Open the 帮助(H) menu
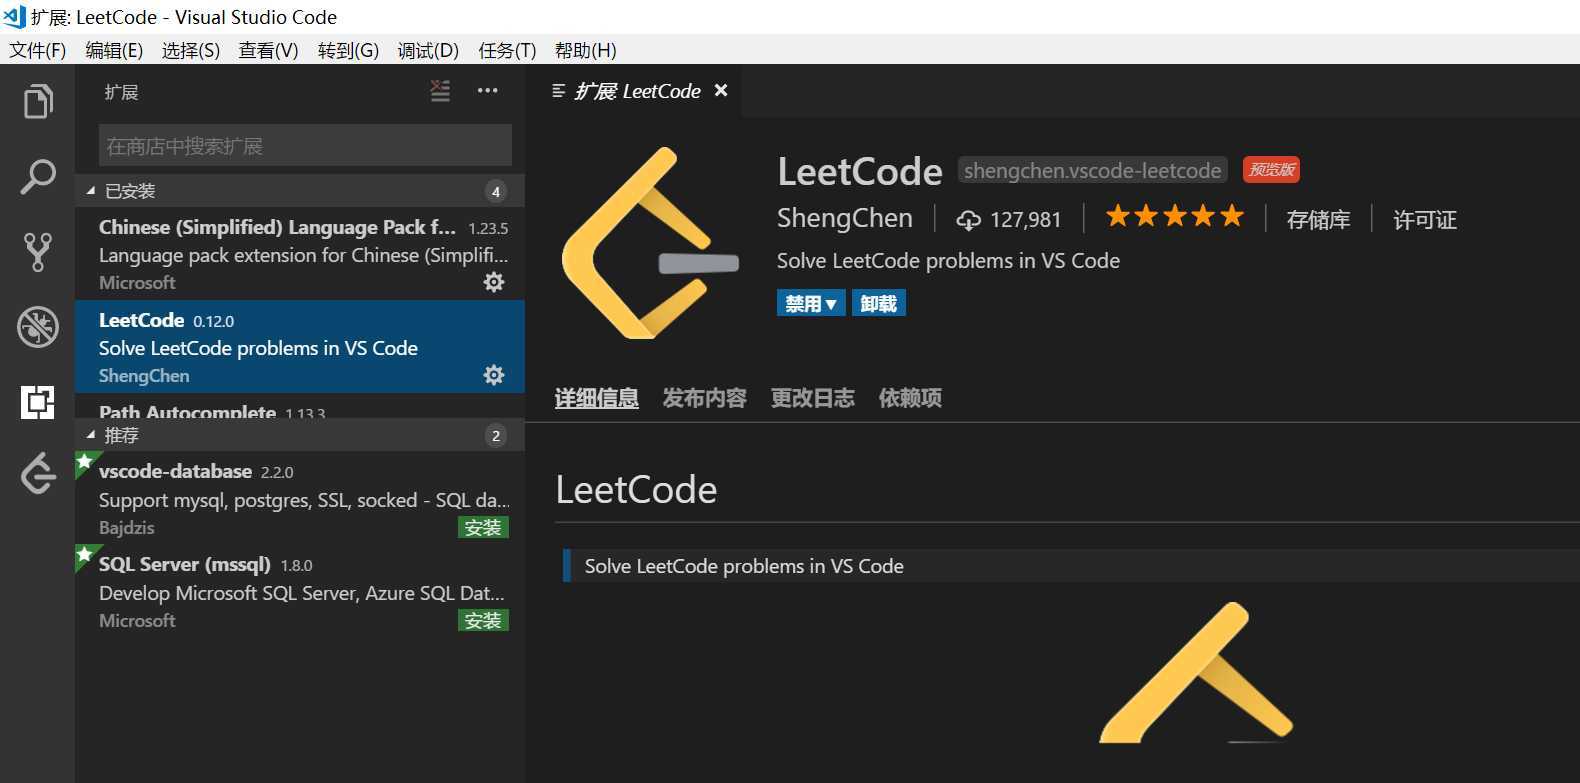1580x783 pixels. (585, 50)
